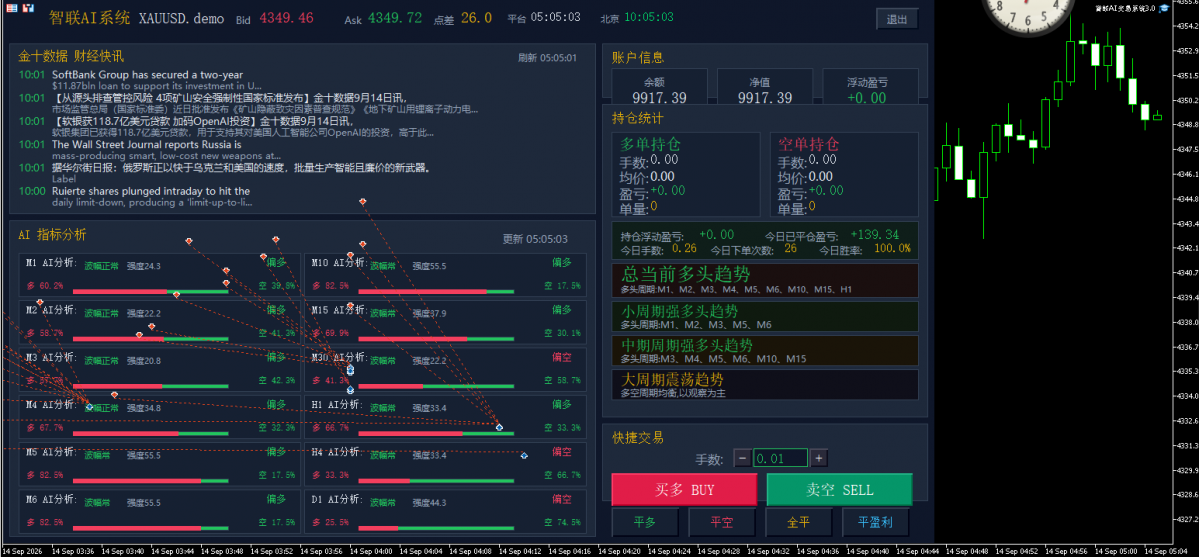Click the M2 AI分析 row label

click(50, 310)
